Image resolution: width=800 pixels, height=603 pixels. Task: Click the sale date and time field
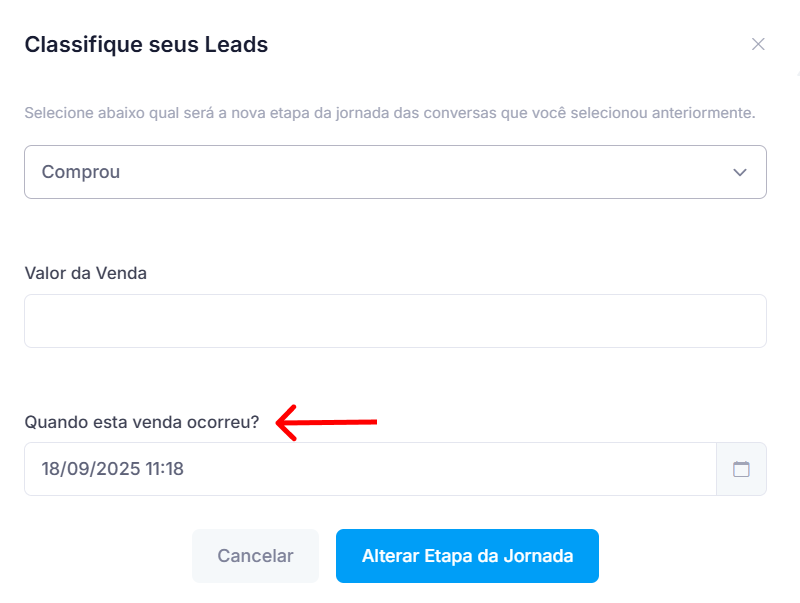point(370,469)
